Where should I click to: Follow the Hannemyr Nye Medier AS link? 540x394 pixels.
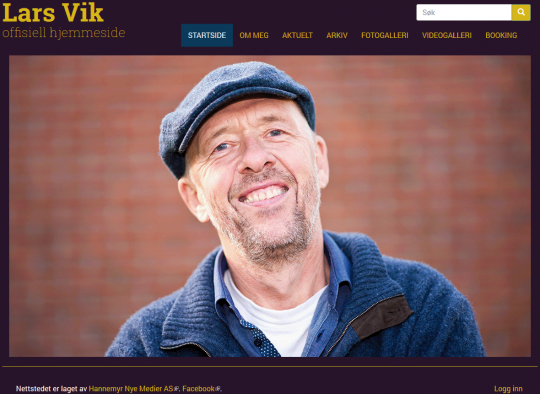point(131,389)
